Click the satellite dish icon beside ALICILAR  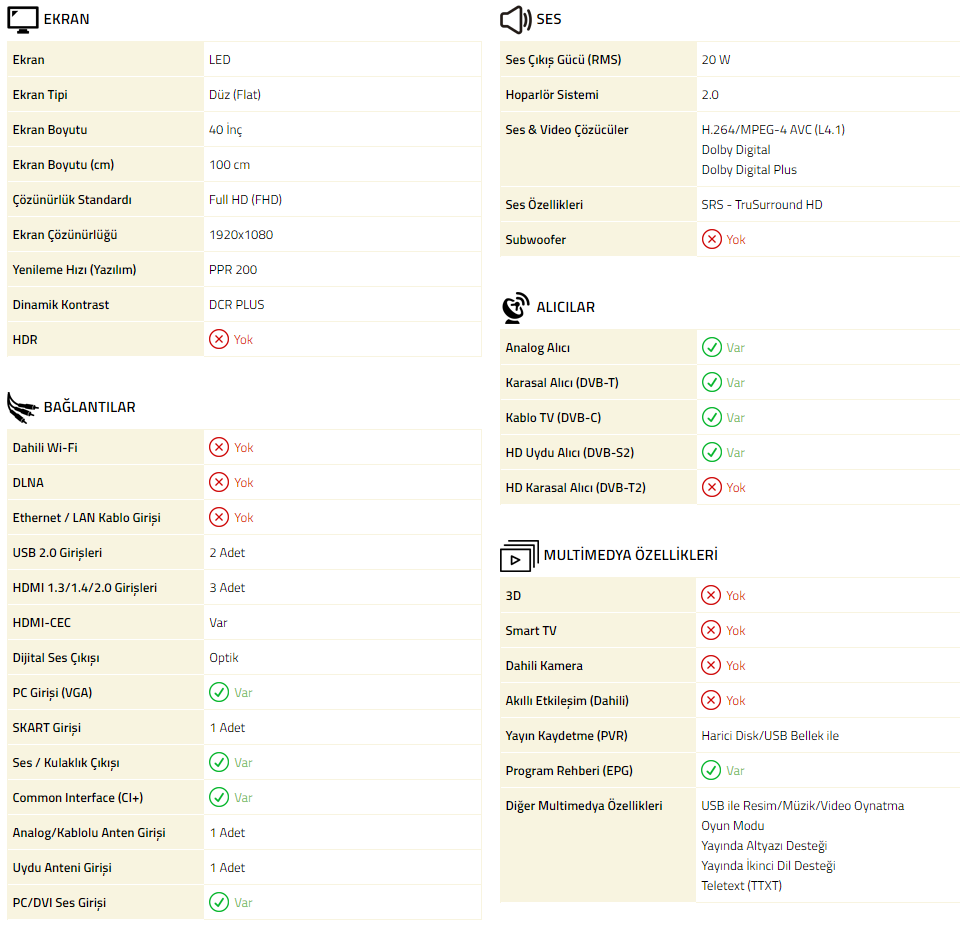click(x=515, y=307)
